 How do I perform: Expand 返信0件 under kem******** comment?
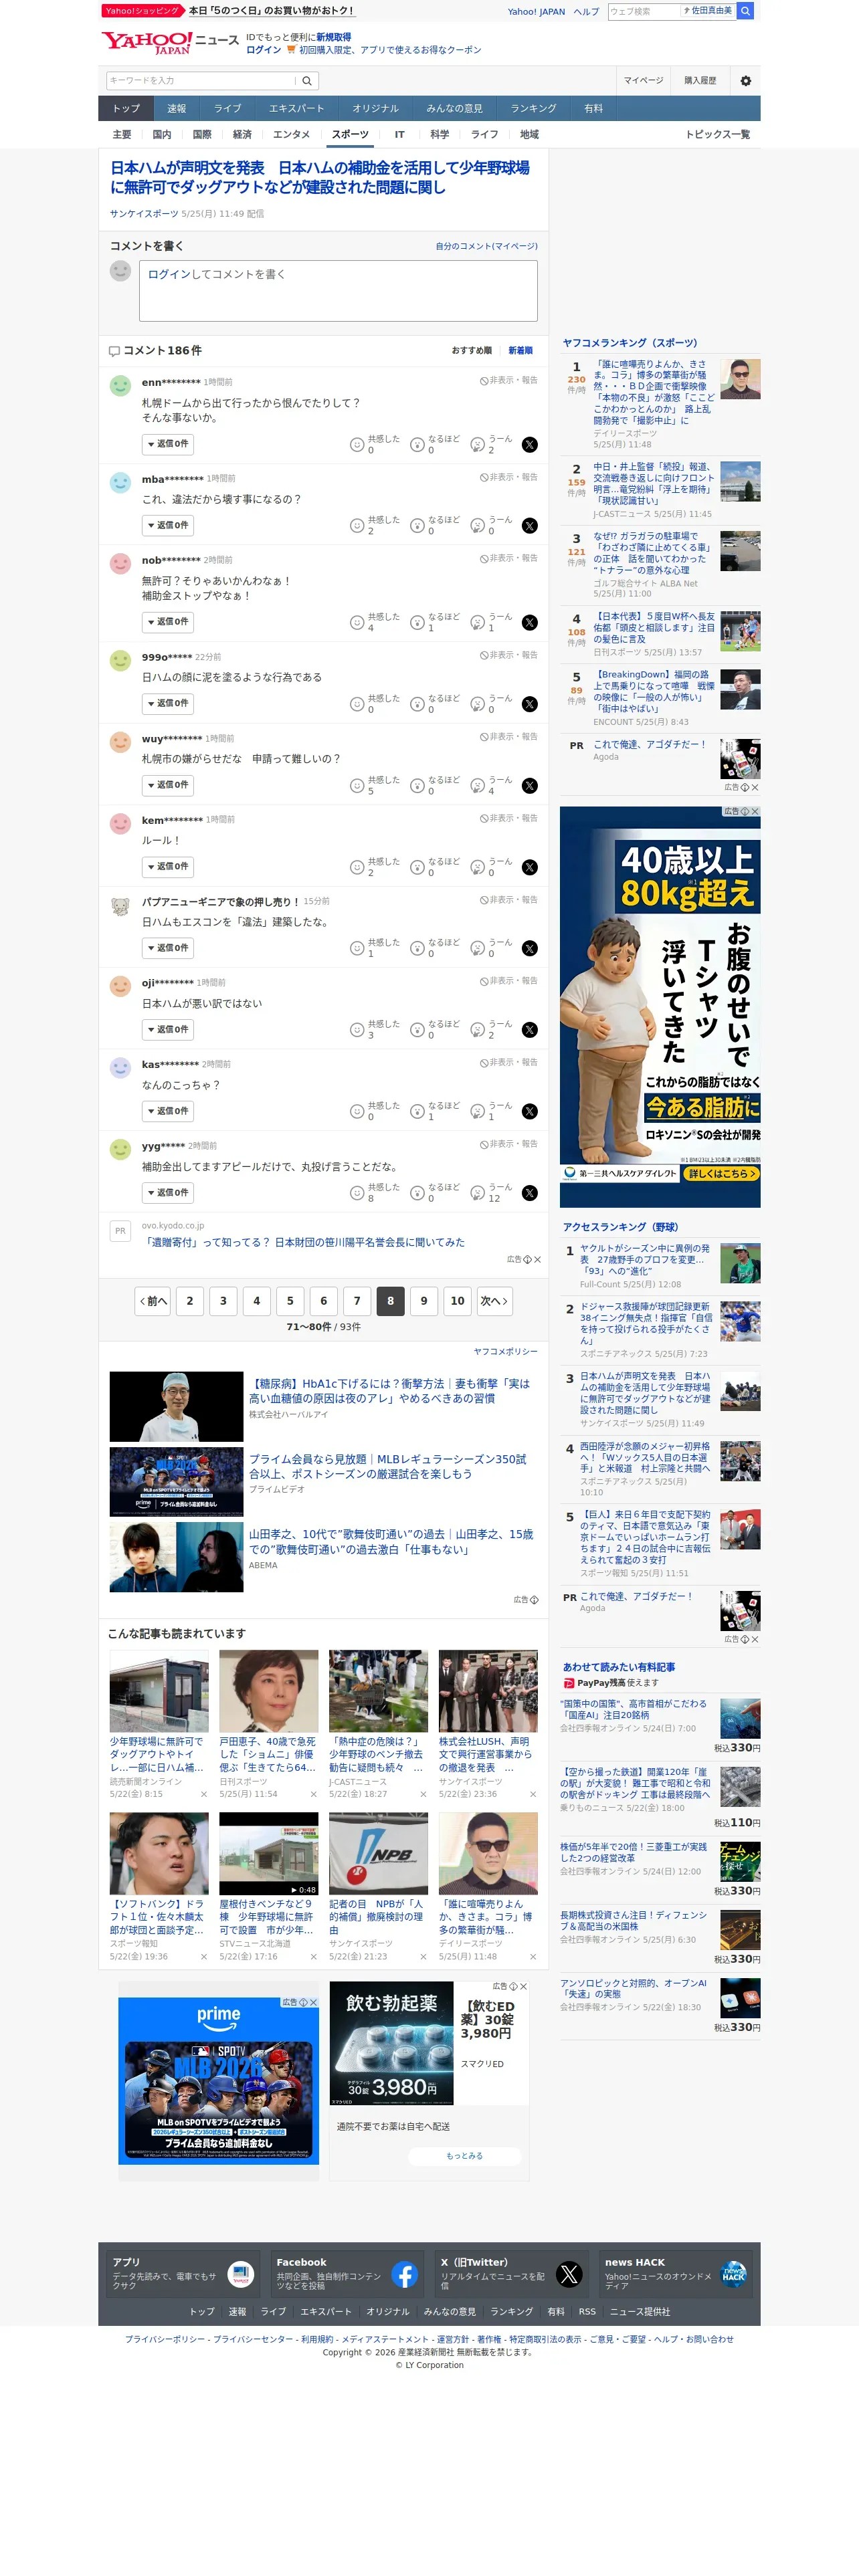(167, 868)
